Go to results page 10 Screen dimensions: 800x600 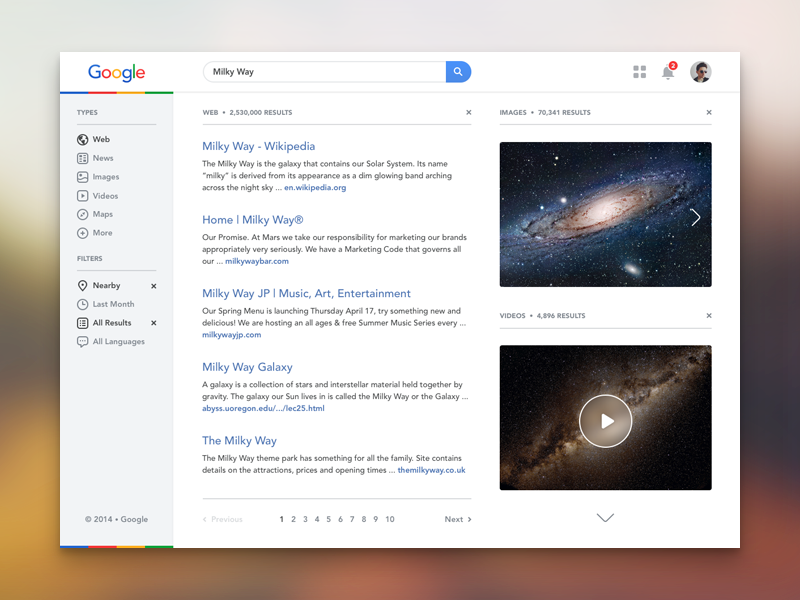coord(390,519)
